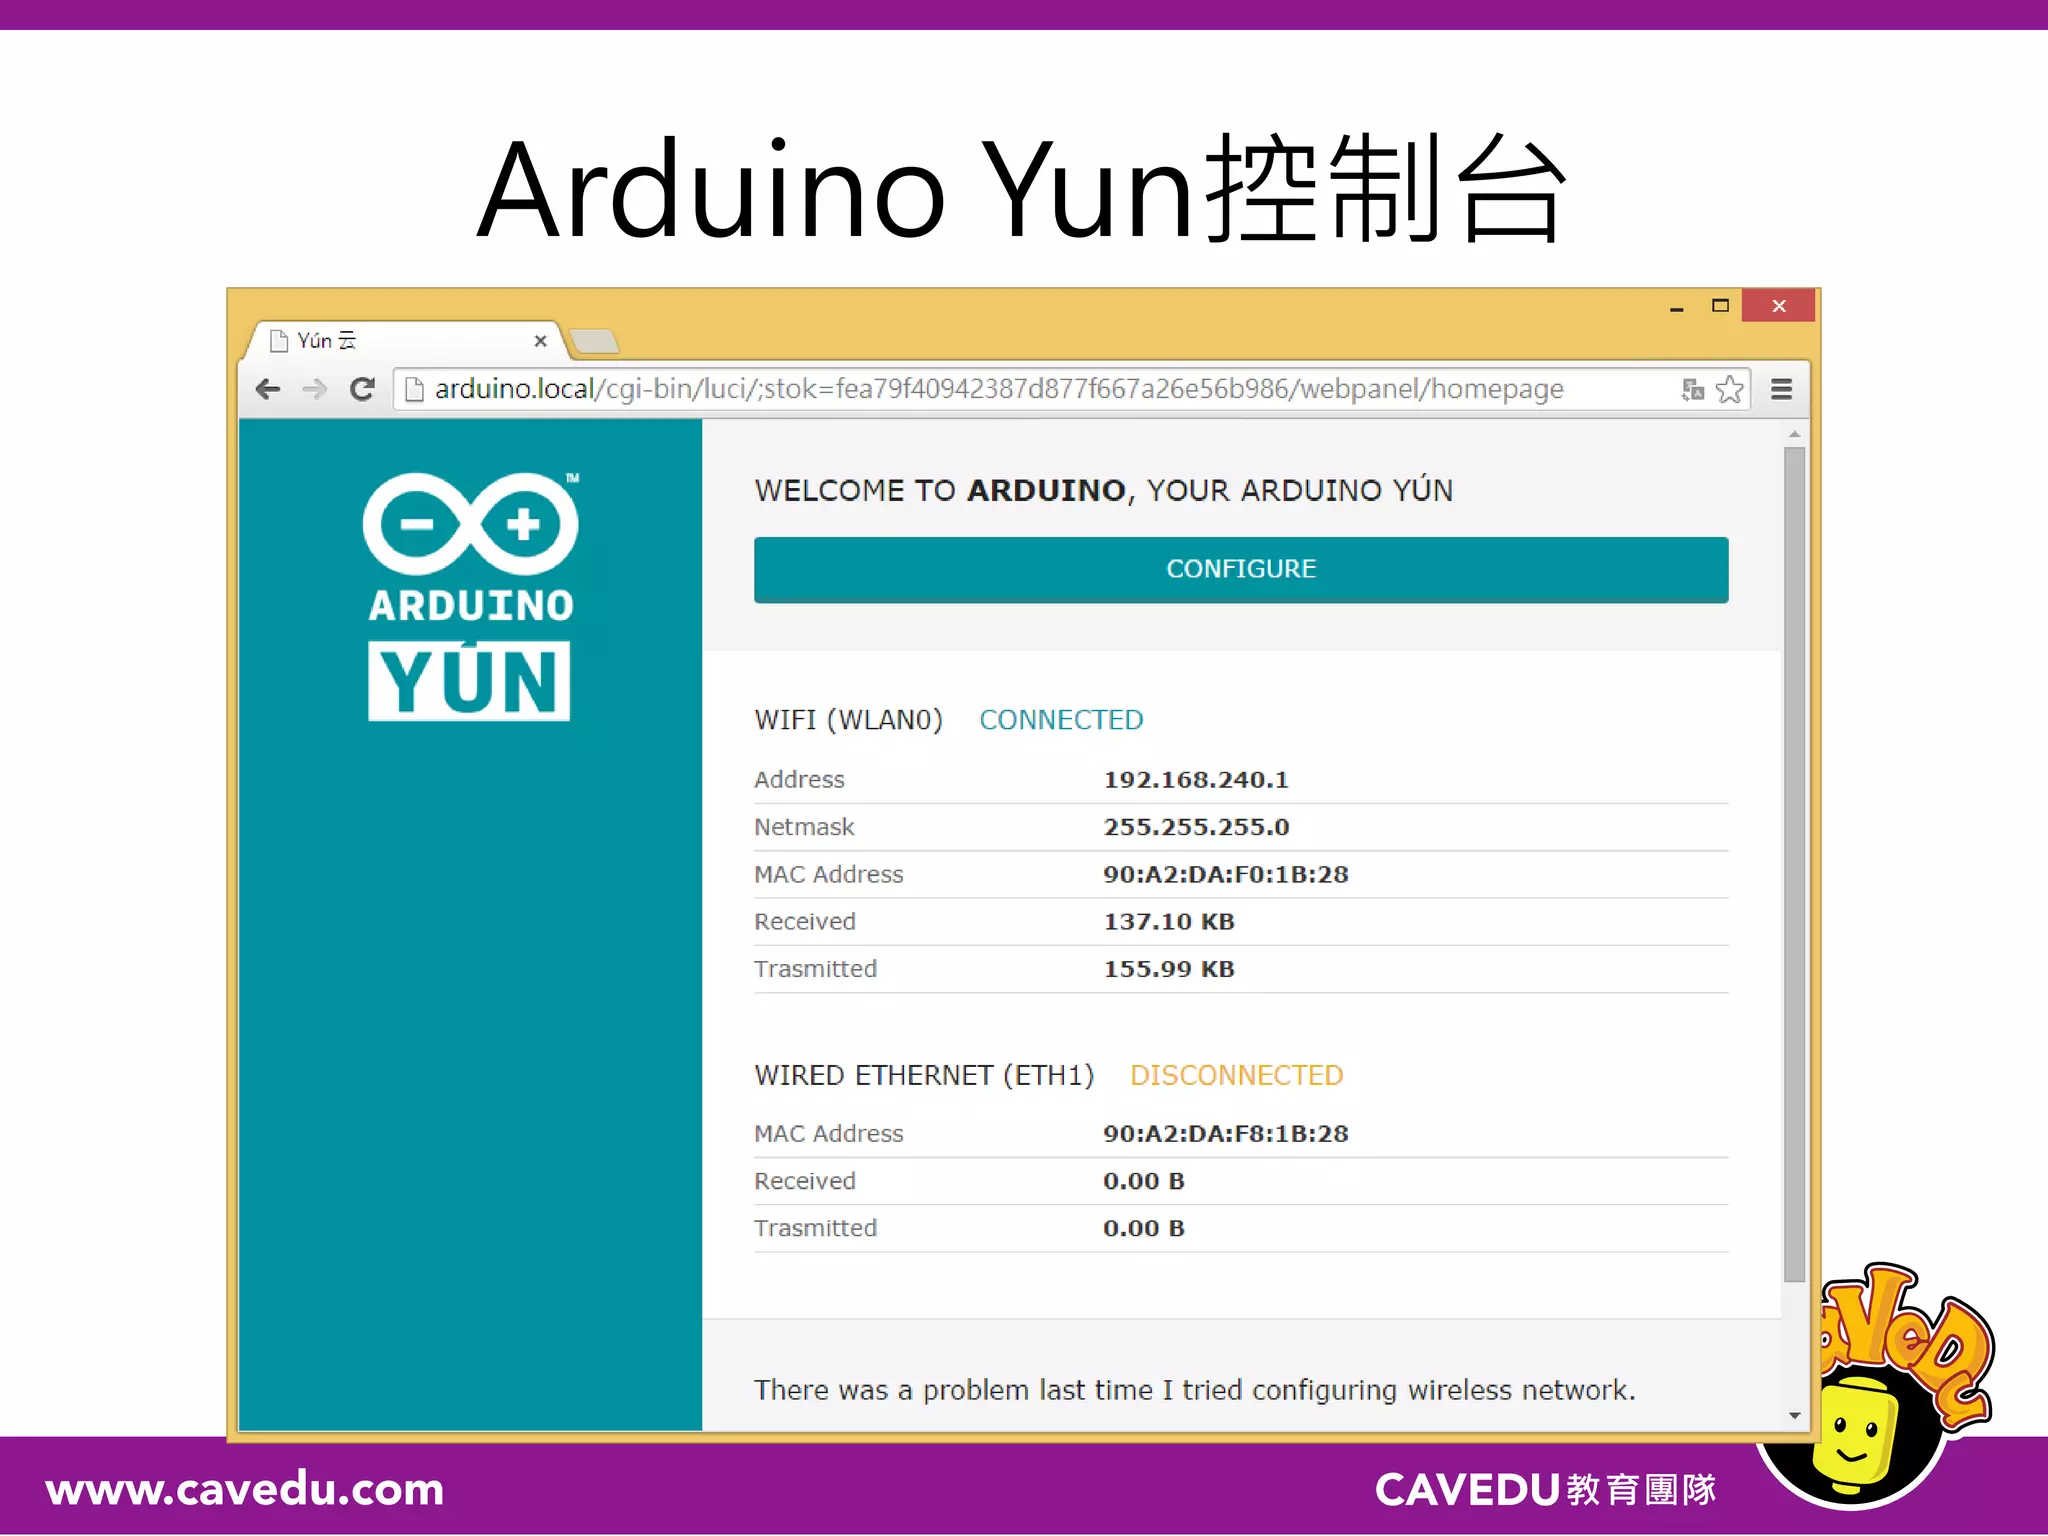This screenshot has width=2048, height=1536.
Task: Click the CONFIGURE button
Action: (1241, 569)
